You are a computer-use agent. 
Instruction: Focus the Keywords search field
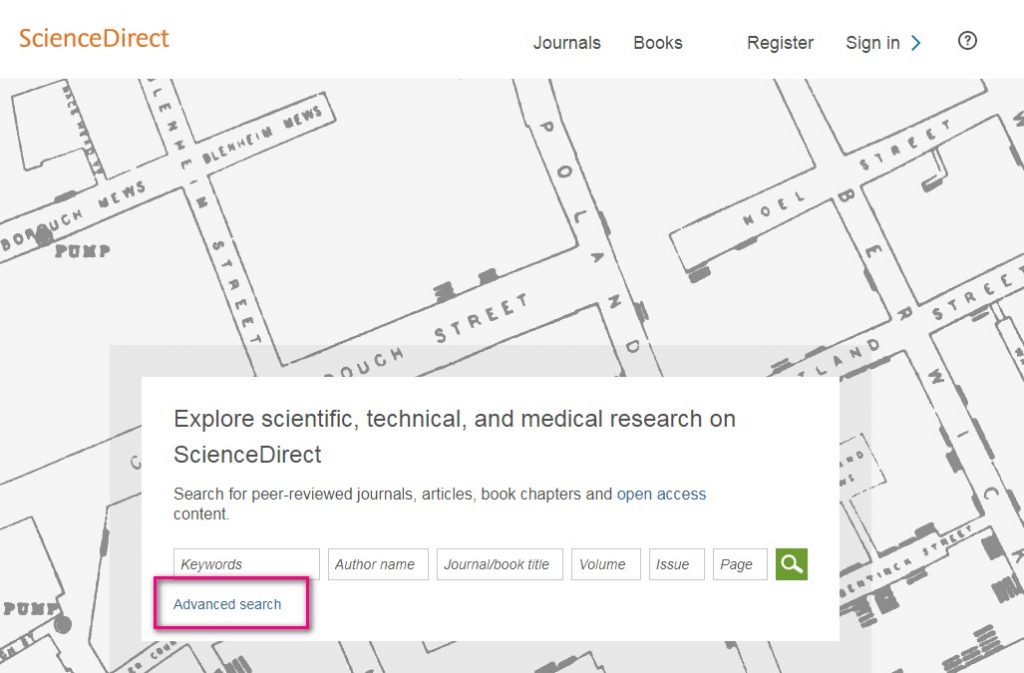pyautogui.click(x=246, y=564)
